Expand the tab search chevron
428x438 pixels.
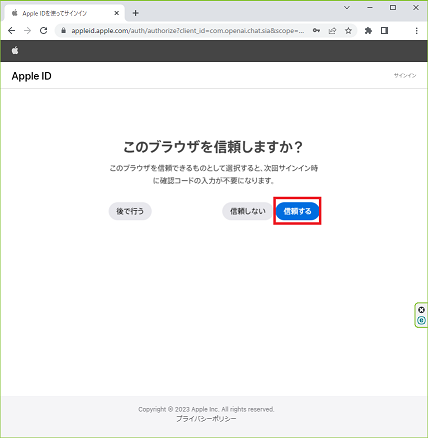pyautogui.click(x=347, y=8)
